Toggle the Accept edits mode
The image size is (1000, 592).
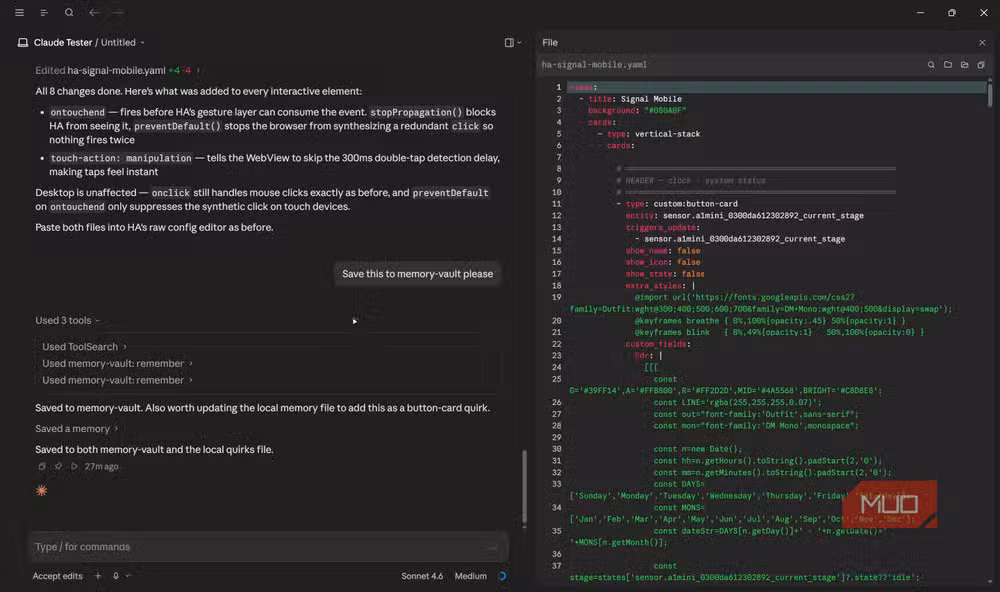click(x=57, y=576)
